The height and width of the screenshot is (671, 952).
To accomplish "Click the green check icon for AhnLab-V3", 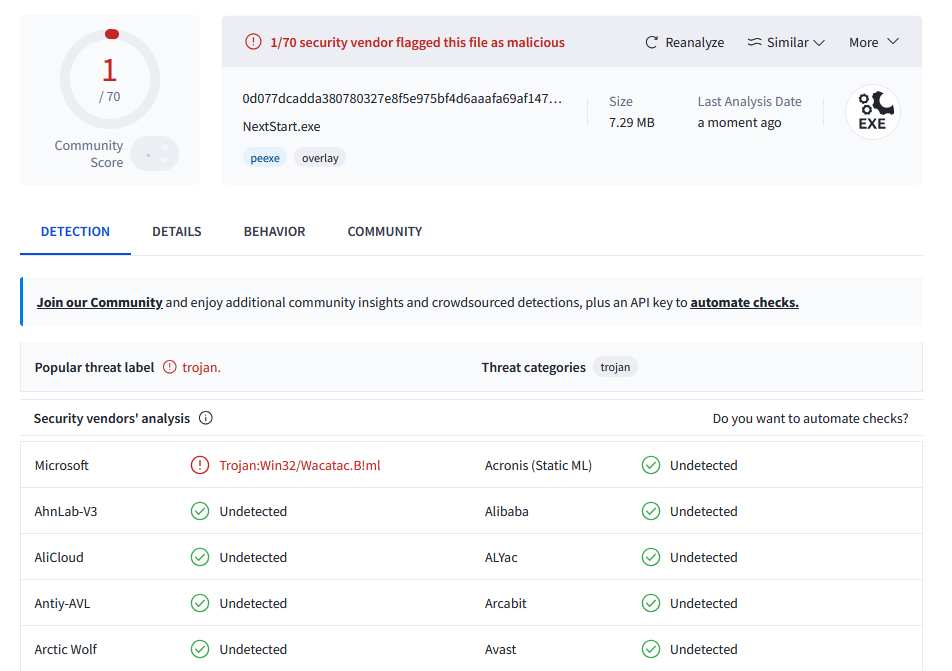I will [200, 511].
